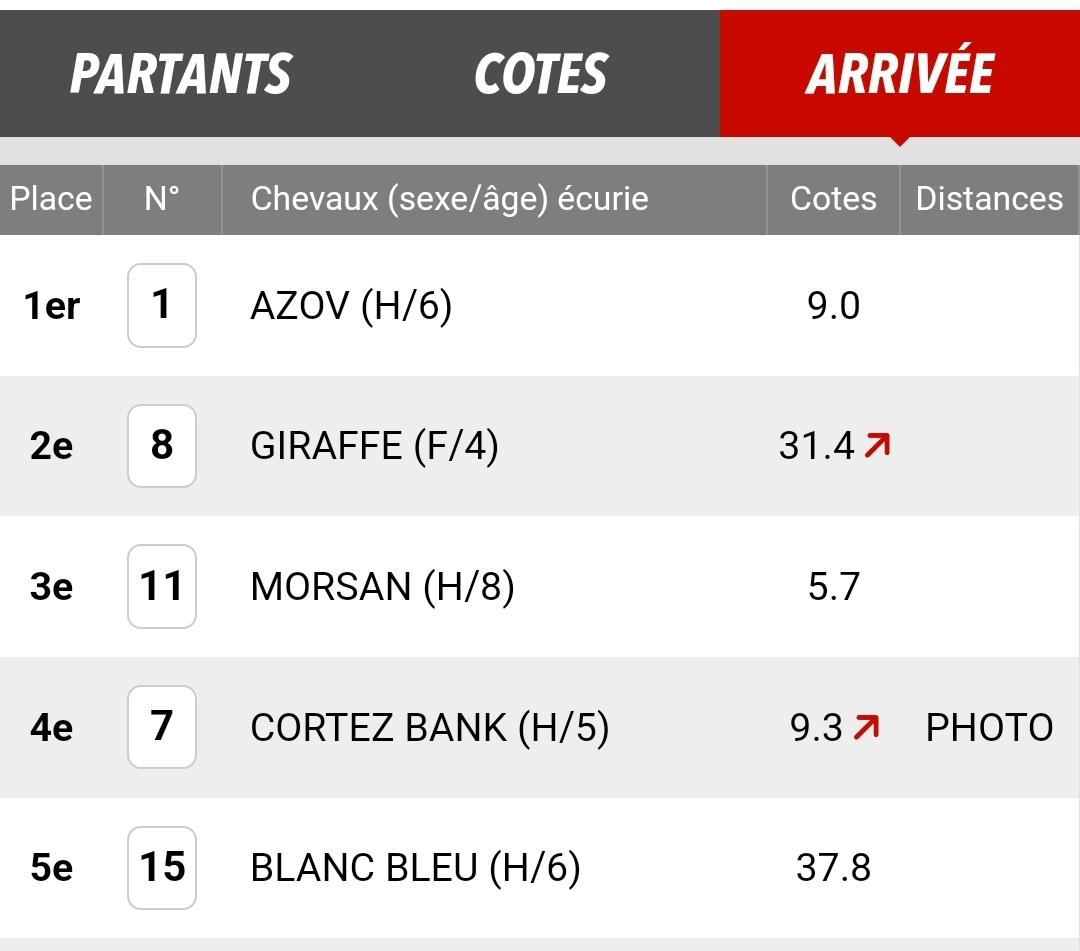Select CORTEZ BANK (H/5) horse name
Screen dimensions: 1080x951
pyautogui.click(x=430, y=727)
